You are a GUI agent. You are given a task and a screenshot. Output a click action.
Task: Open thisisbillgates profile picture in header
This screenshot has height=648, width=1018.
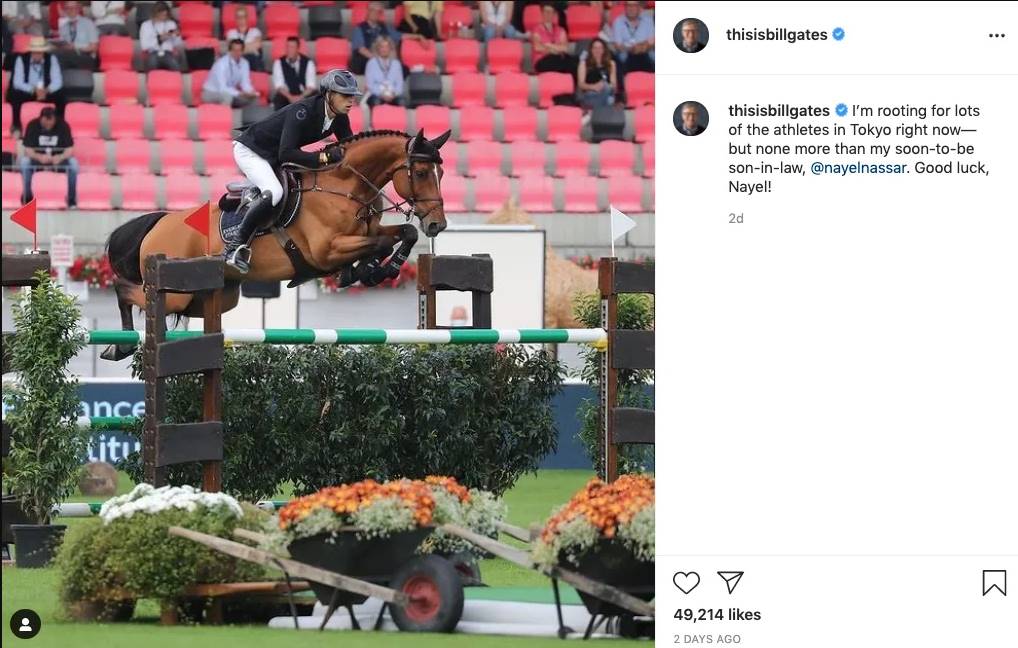point(691,35)
